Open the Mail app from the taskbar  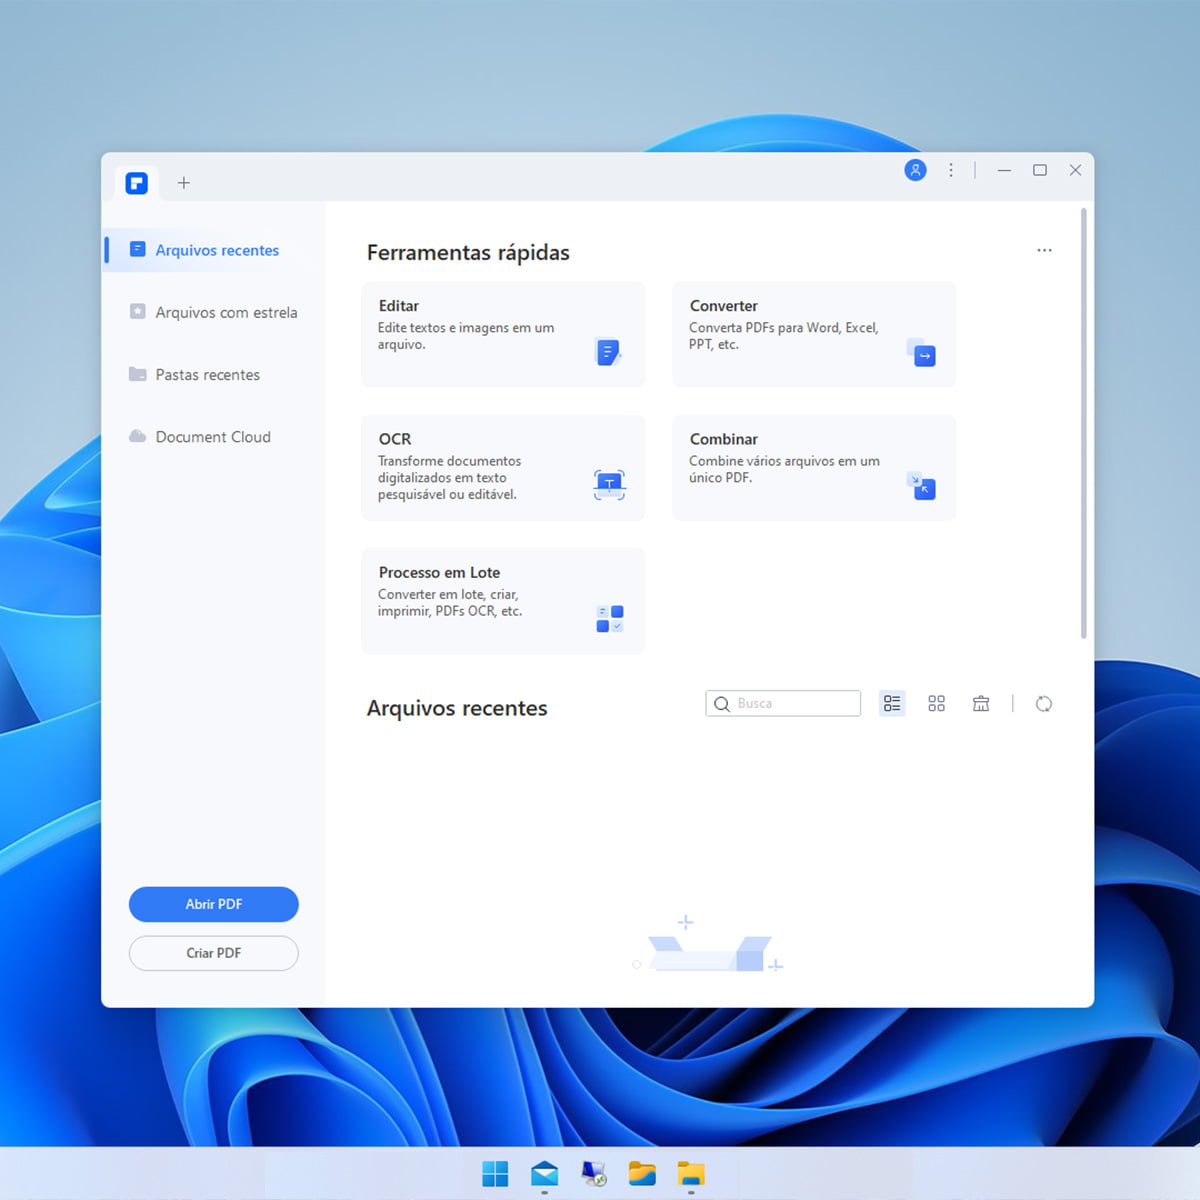(x=545, y=1173)
